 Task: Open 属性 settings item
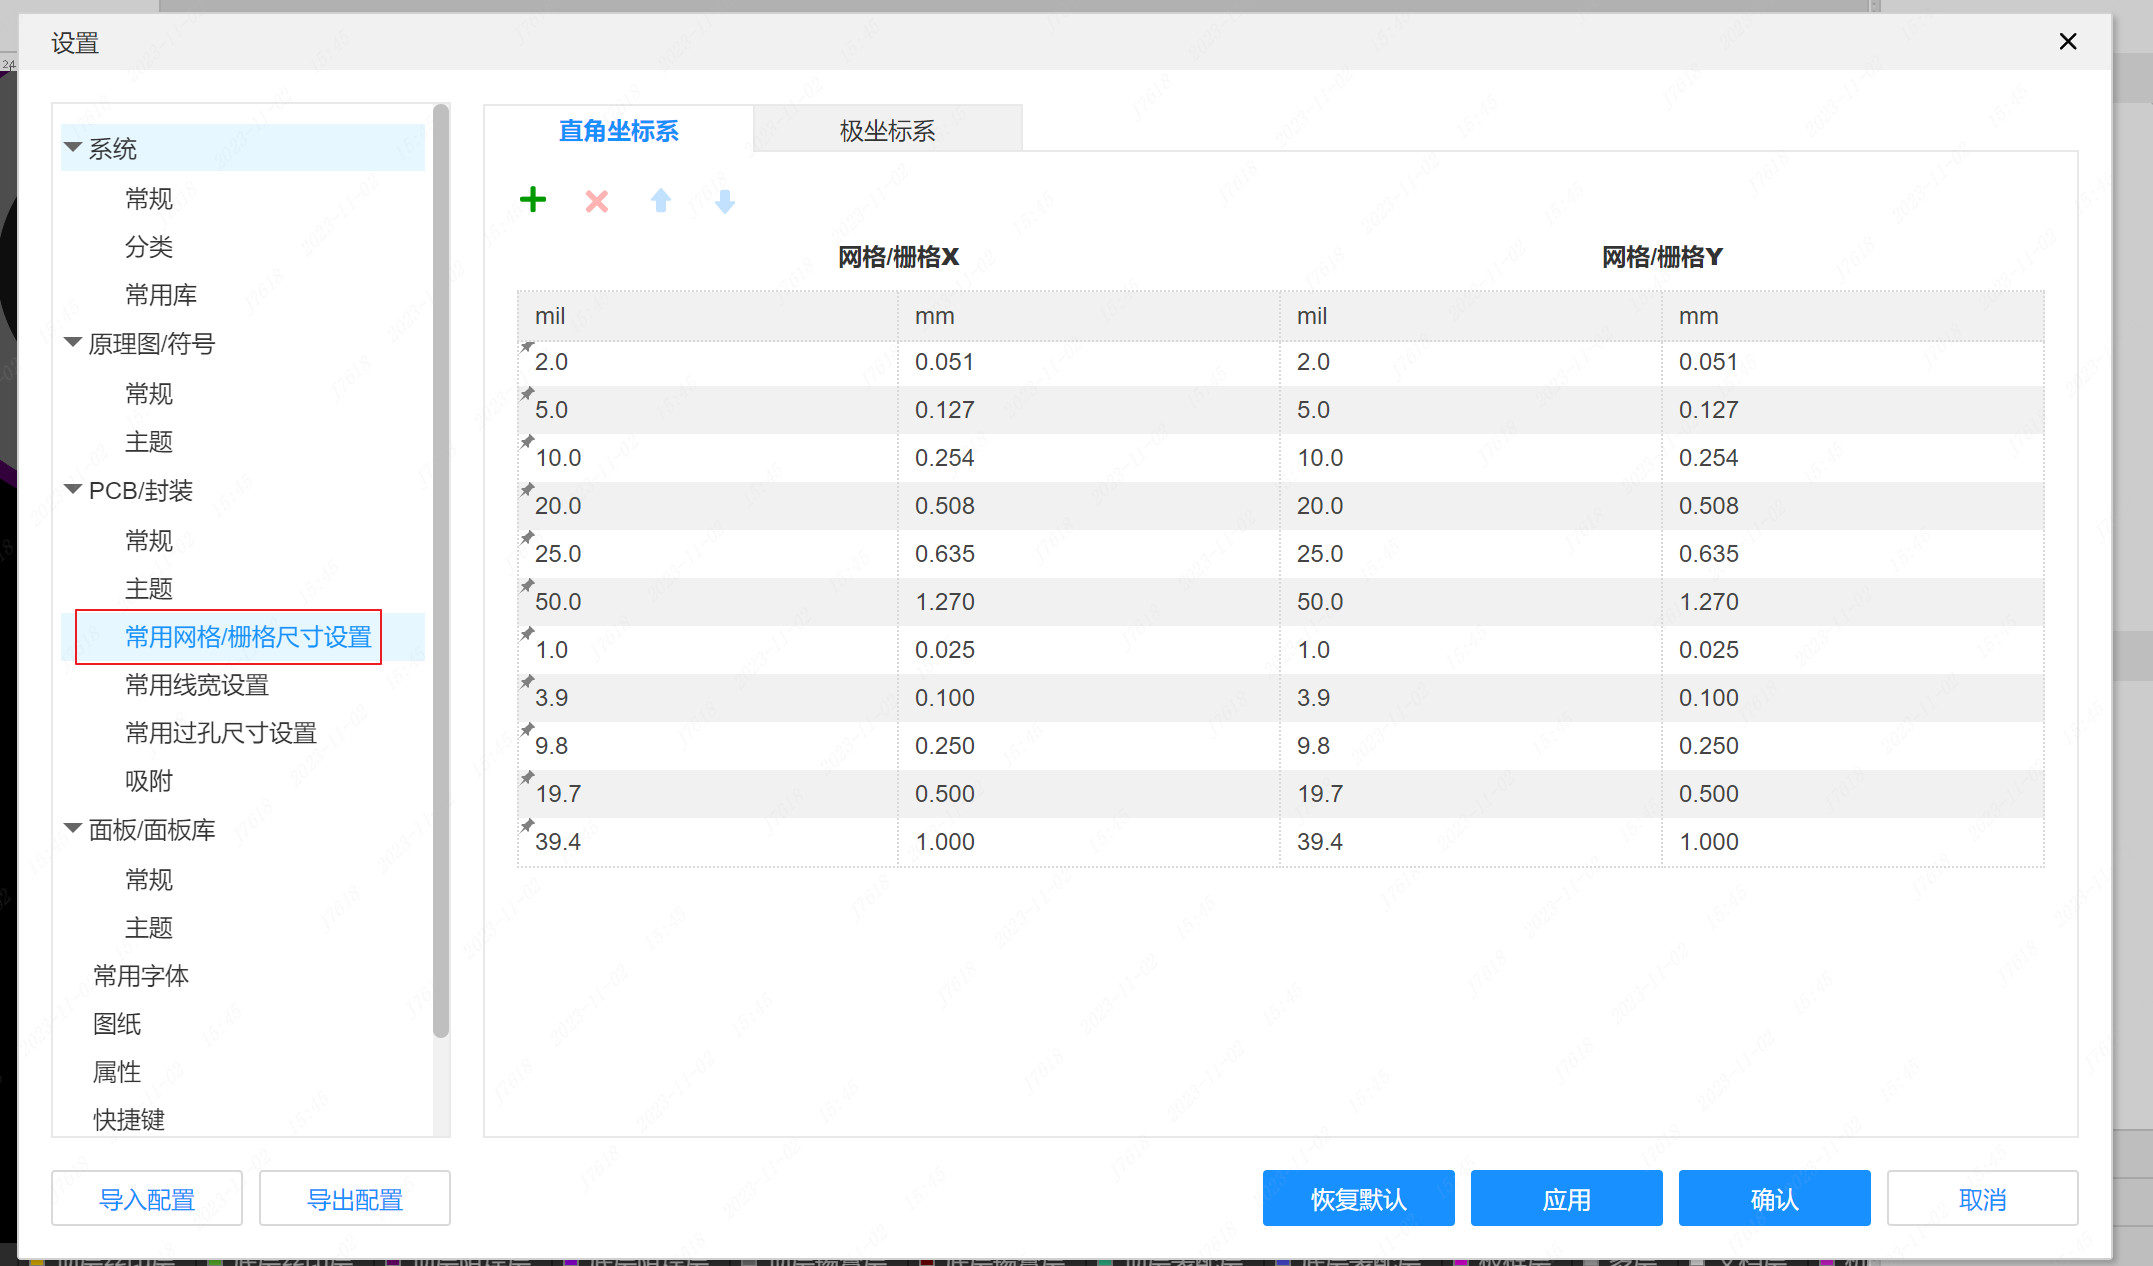click(117, 1072)
